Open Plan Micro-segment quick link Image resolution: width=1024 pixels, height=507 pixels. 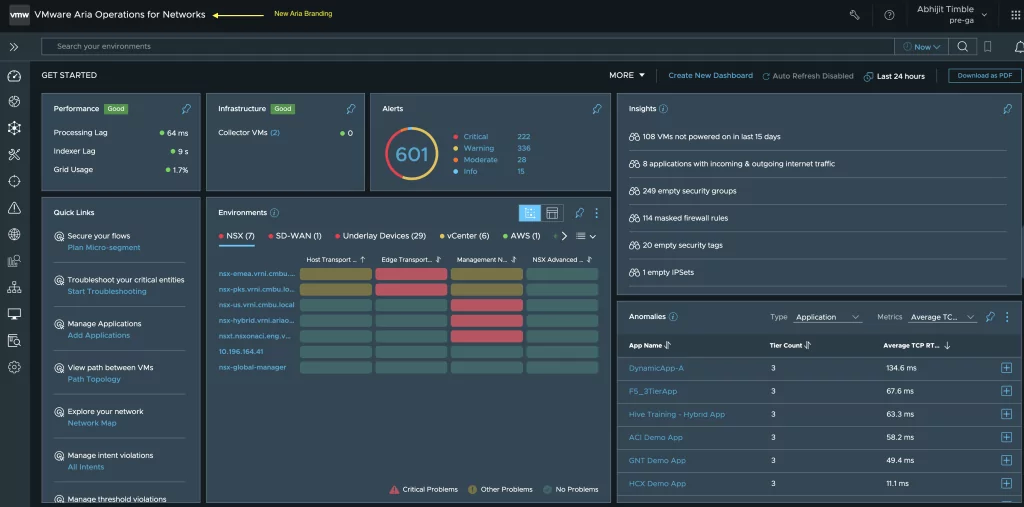(x=104, y=248)
